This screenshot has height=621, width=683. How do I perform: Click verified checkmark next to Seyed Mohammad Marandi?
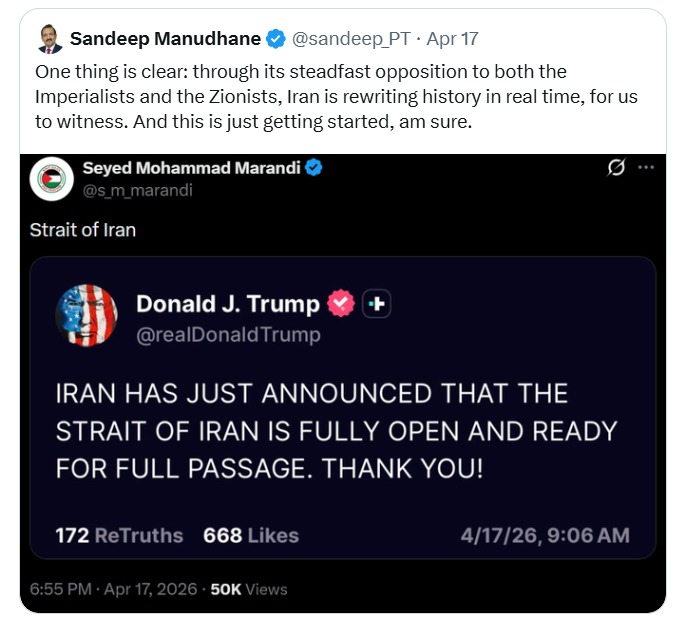click(x=314, y=168)
